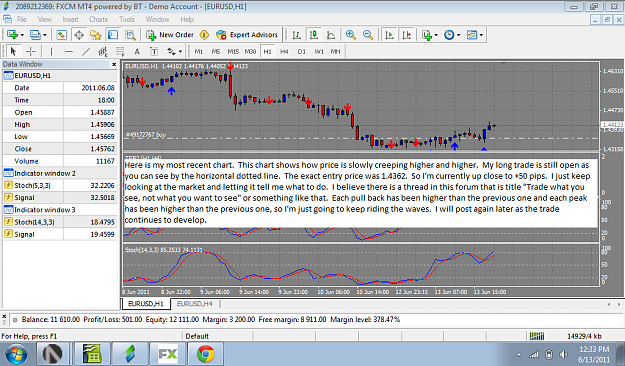Click the Expert Advisors button
The width and height of the screenshot is (625, 366).
tap(247, 35)
